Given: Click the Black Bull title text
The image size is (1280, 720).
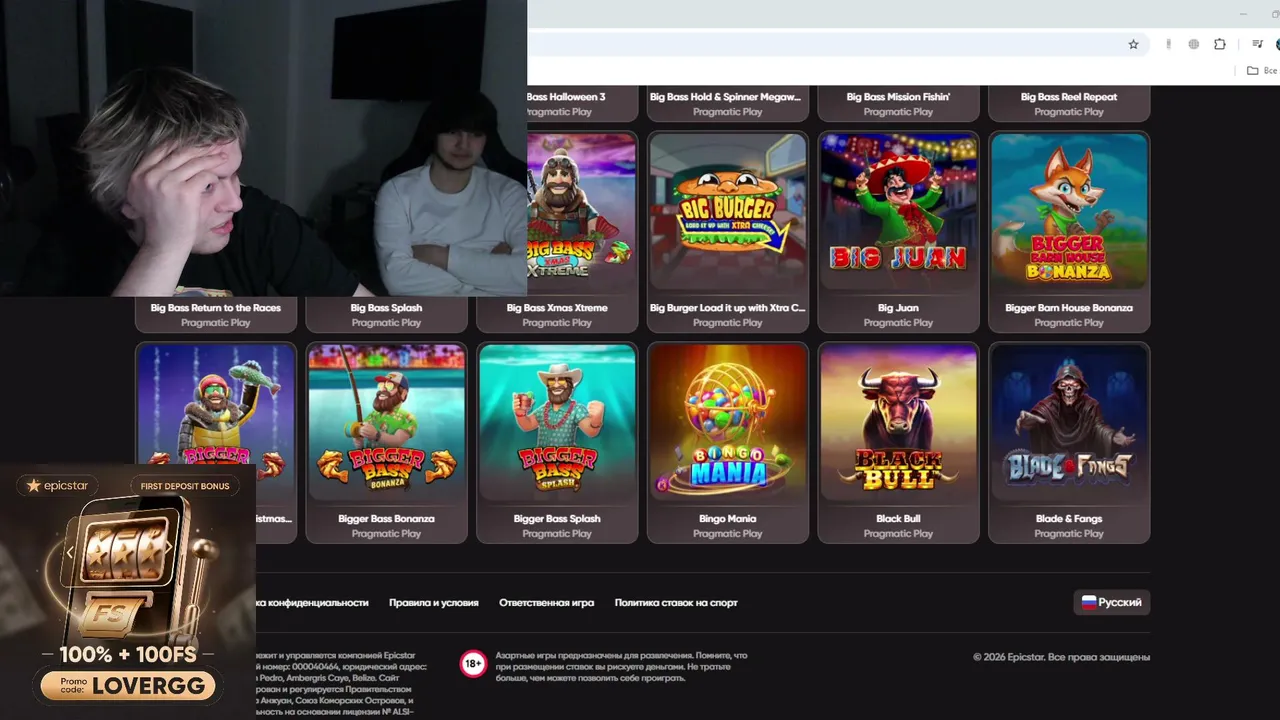Looking at the screenshot, I should (898, 519).
